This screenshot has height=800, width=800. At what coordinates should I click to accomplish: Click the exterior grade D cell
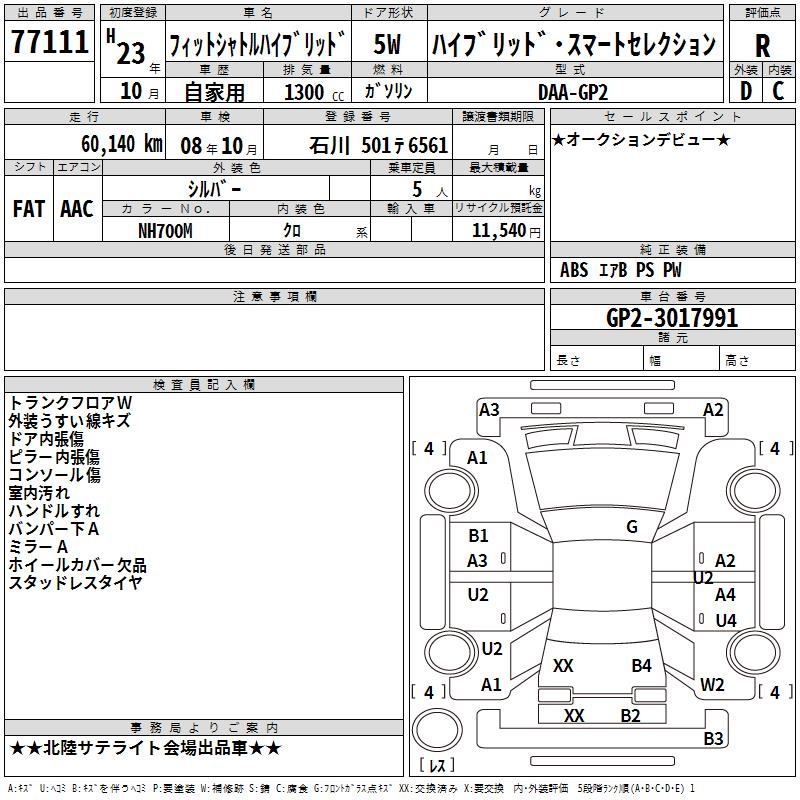pos(745,90)
